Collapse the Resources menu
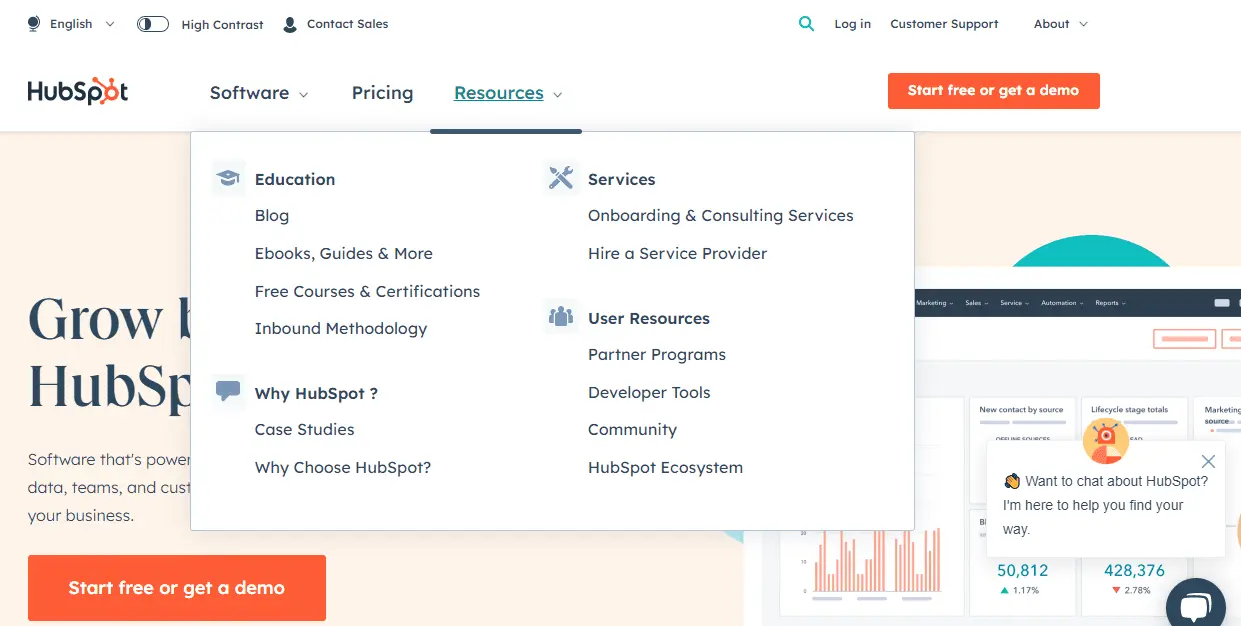Viewport: 1241px width, 626px height. tap(508, 93)
